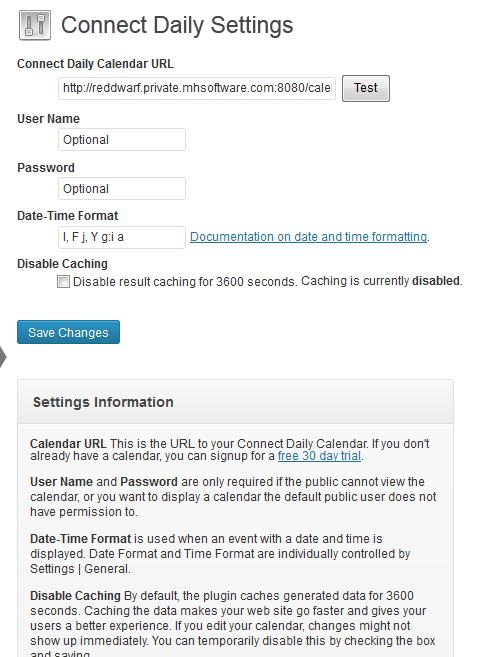Click Save Changes
This screenshot has width=488, height=657.
pos(68,332)
